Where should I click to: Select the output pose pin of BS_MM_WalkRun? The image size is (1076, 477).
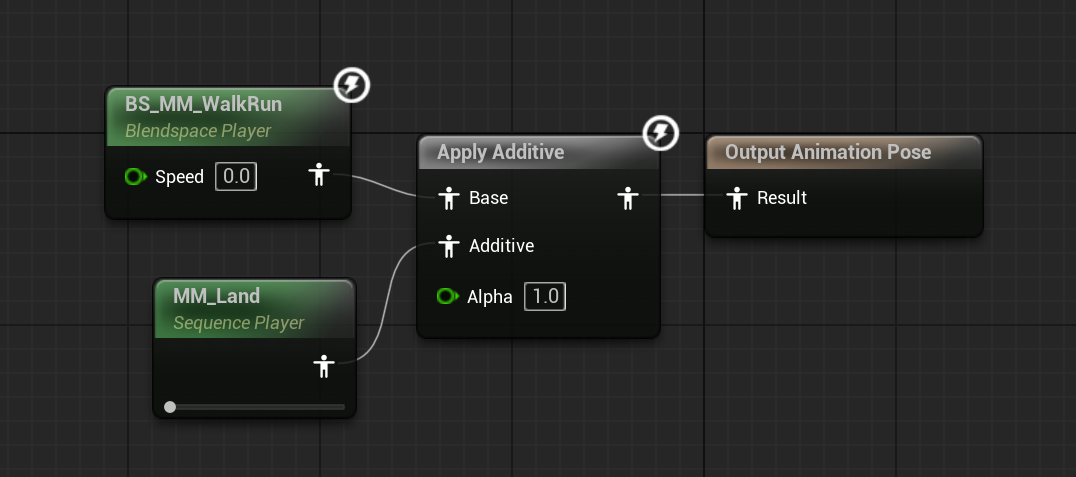(318, 175)
